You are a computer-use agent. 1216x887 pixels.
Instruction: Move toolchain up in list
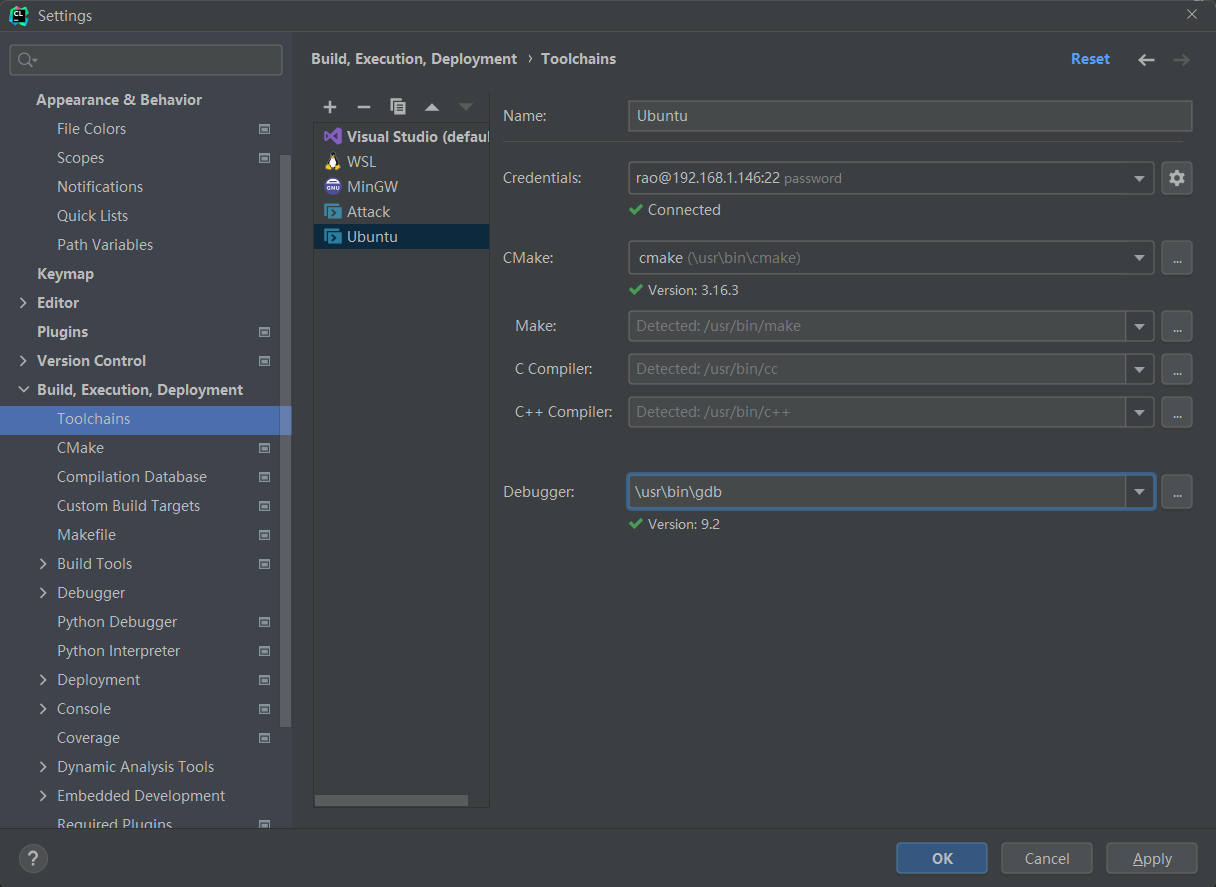click(x=432, y=107)
